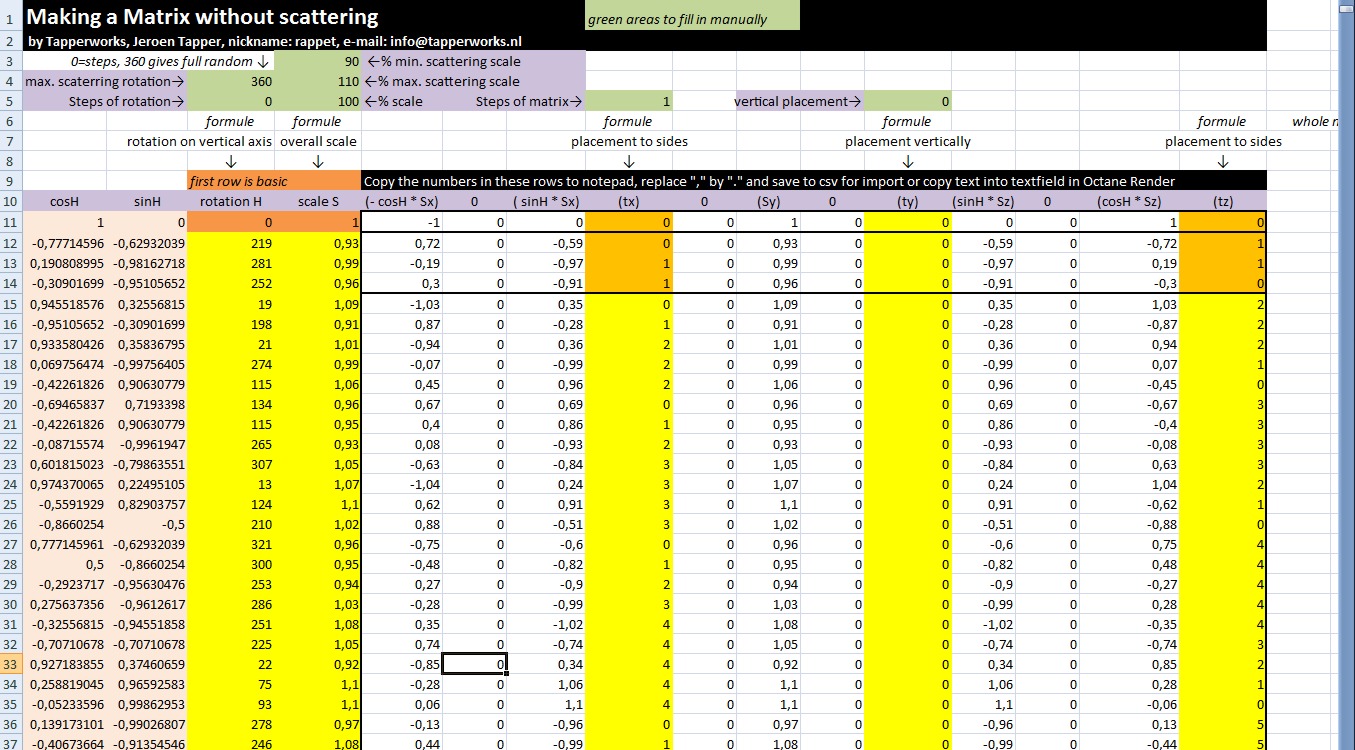Select the 'green areas to fill in manually' cell

coord(692,16)
